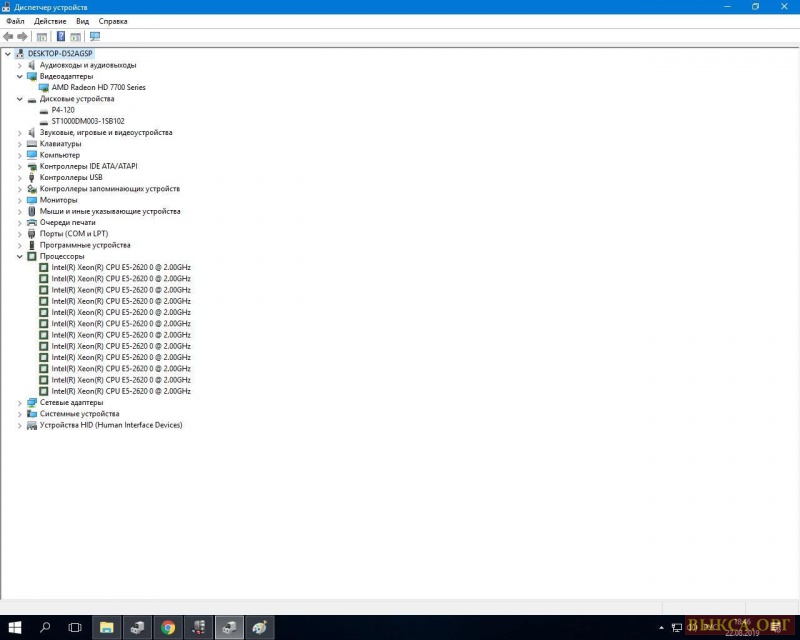Click the scan for hardware changes monitor icon
The height and width of the screenshot is (640, 800).
(95, 37)
